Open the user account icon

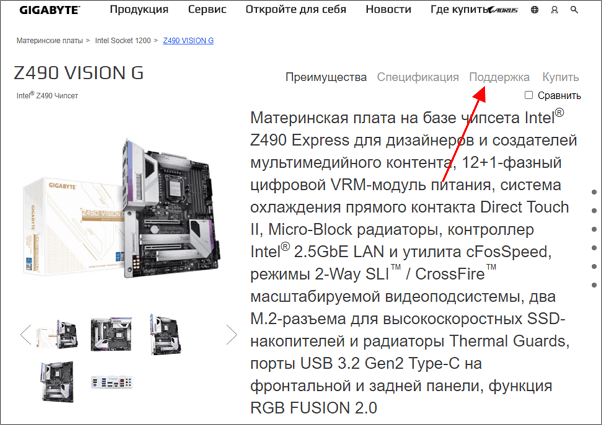[554, 10]
